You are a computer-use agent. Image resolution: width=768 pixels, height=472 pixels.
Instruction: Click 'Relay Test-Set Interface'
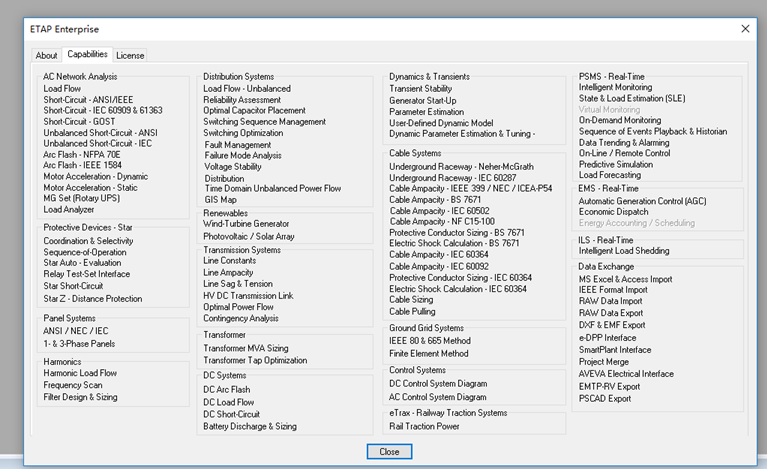[87, 274]
